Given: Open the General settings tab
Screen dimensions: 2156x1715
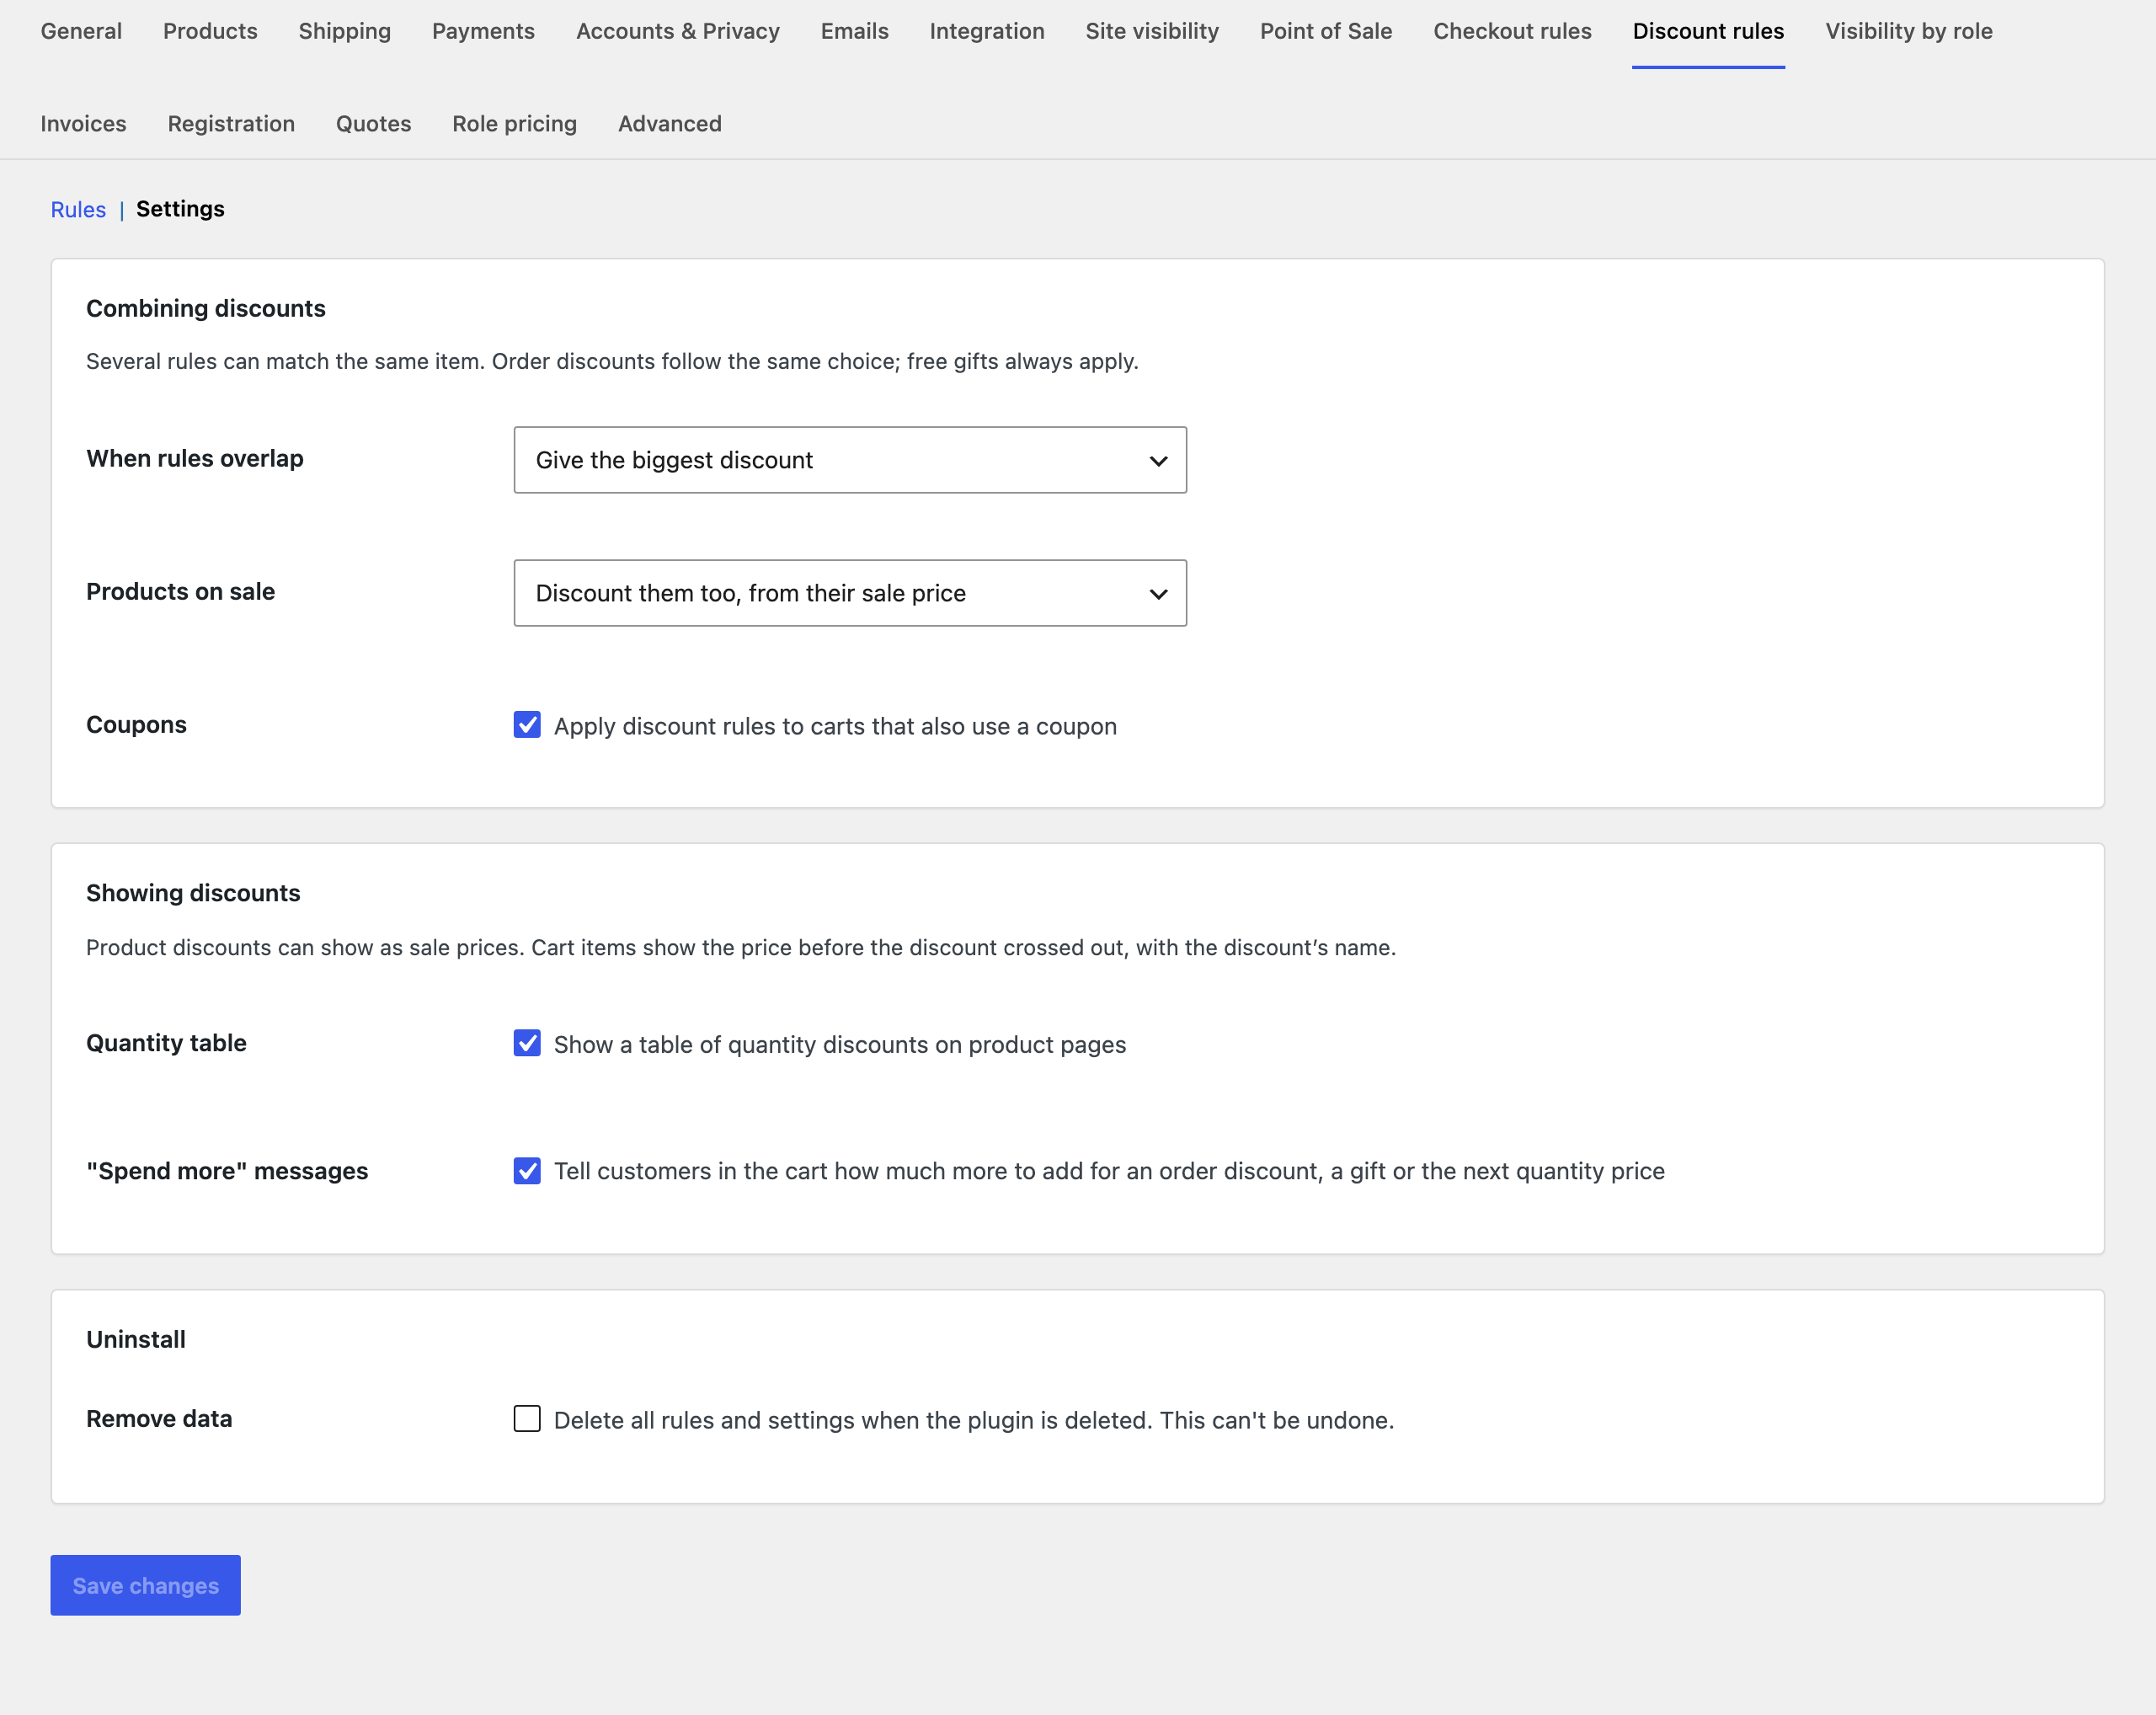Looking at the screenshot, I should click(x=81, y=31).
